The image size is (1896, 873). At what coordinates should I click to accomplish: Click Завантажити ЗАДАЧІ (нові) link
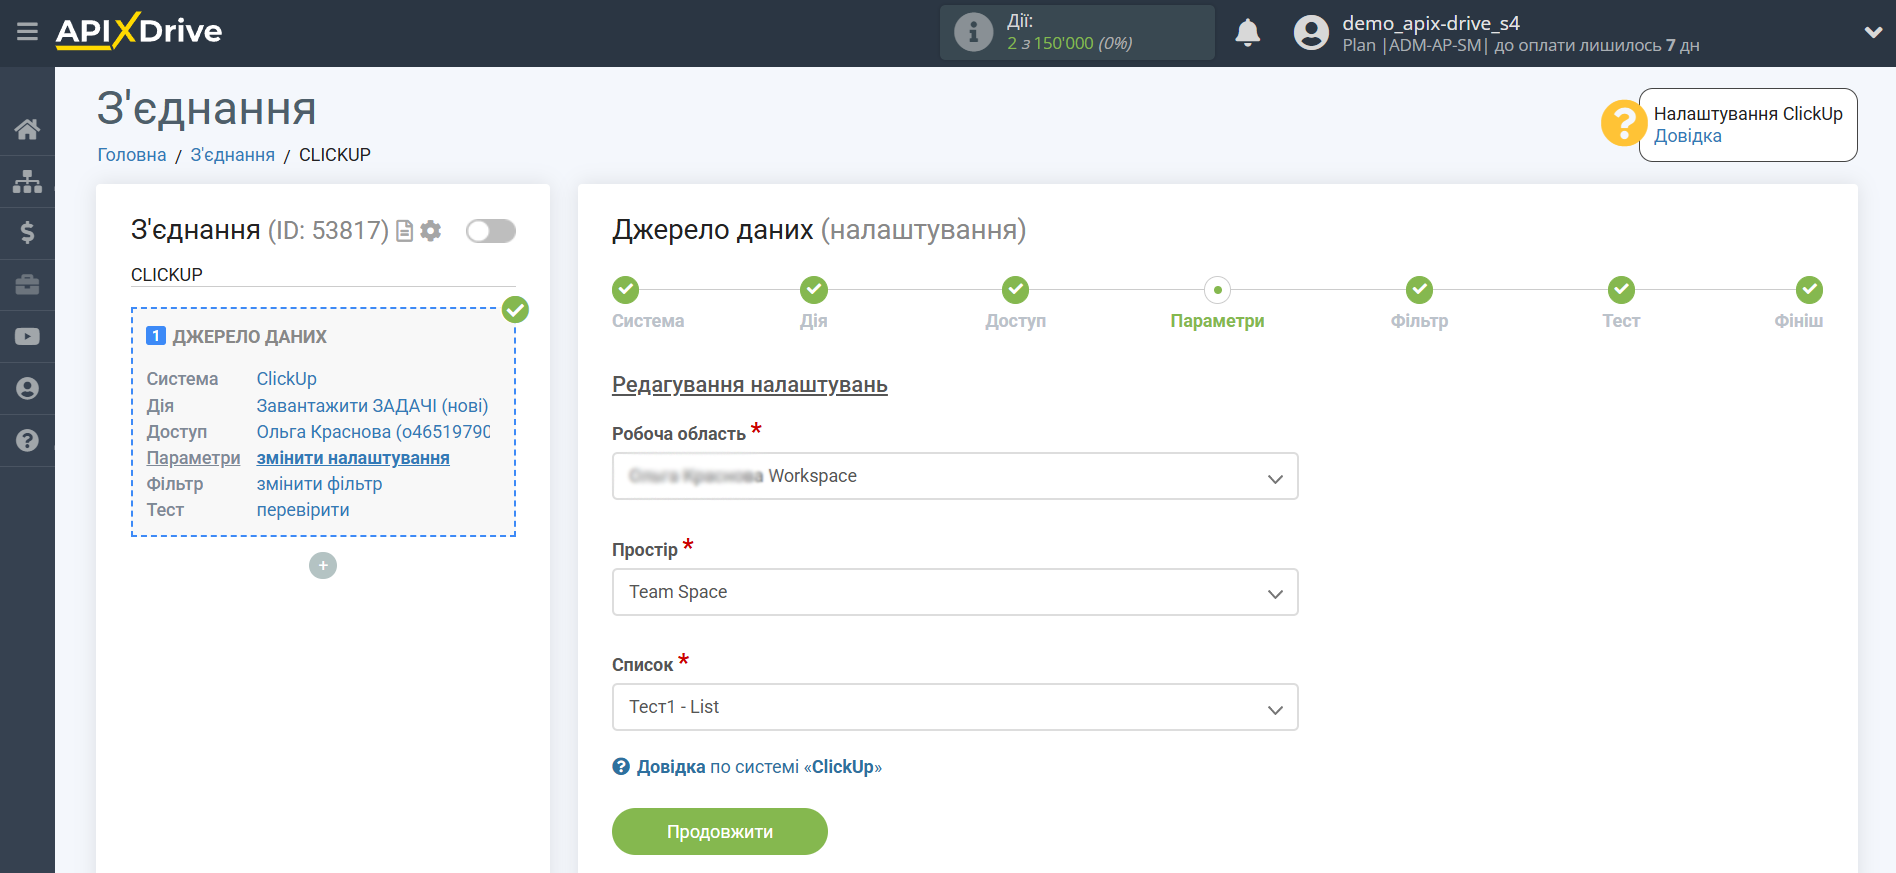coord(372,406)
